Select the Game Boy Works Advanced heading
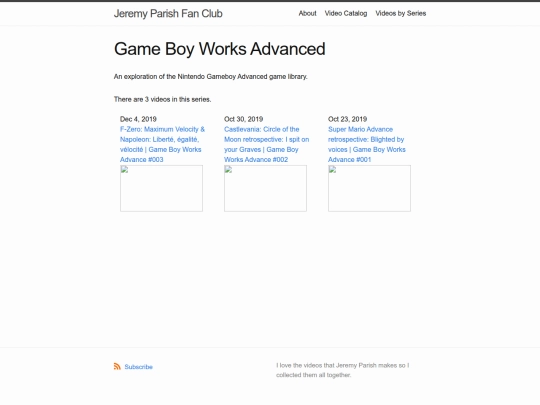Image resolution: width=540 pixels, height=405 pixels. click(x=220, y=49)
